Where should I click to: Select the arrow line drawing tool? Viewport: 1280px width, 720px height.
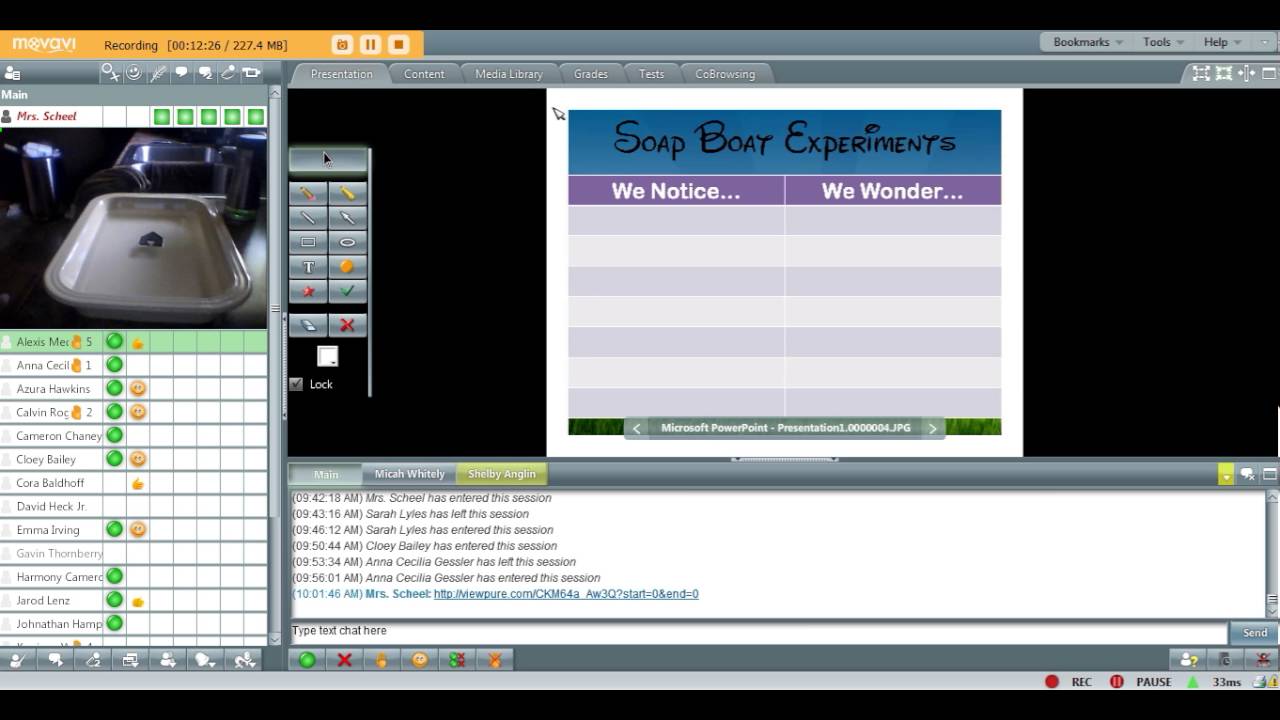347,218
